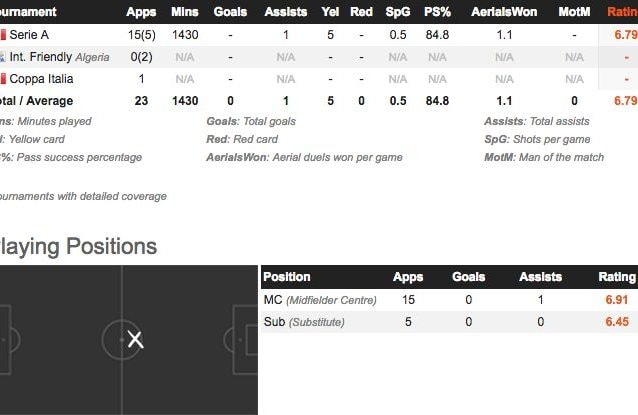Viewport: 638px width, 415px height.
Task: Open the Int. Friendly tournament link
Action: (41, 57)
